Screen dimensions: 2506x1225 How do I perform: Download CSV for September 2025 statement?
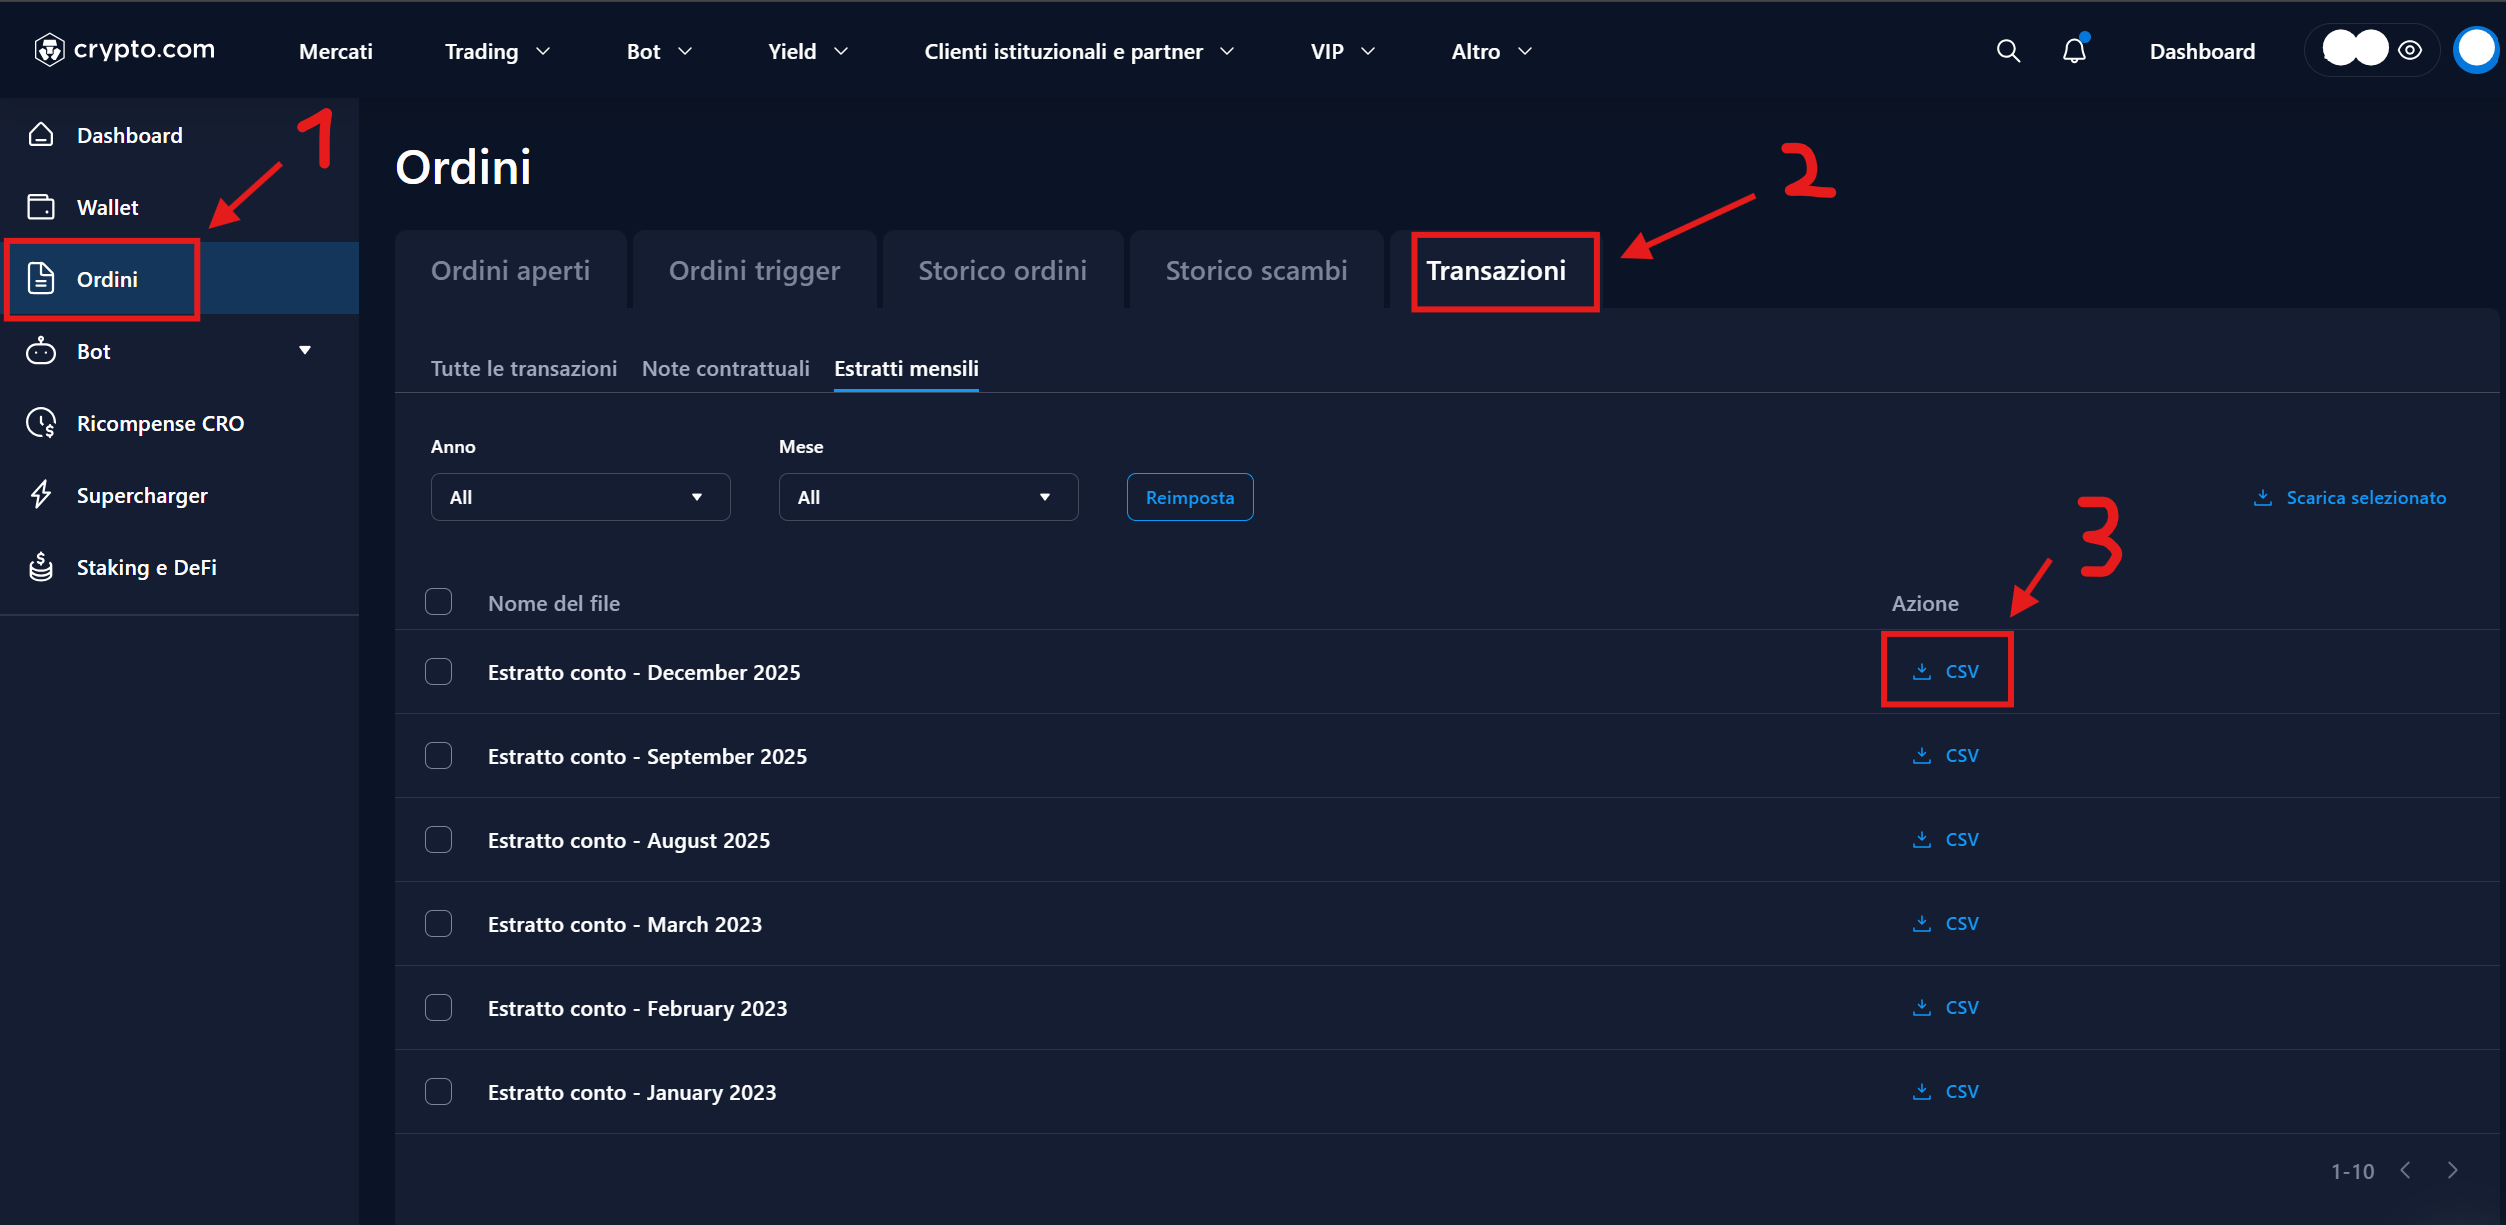[x=1945, y=755]
